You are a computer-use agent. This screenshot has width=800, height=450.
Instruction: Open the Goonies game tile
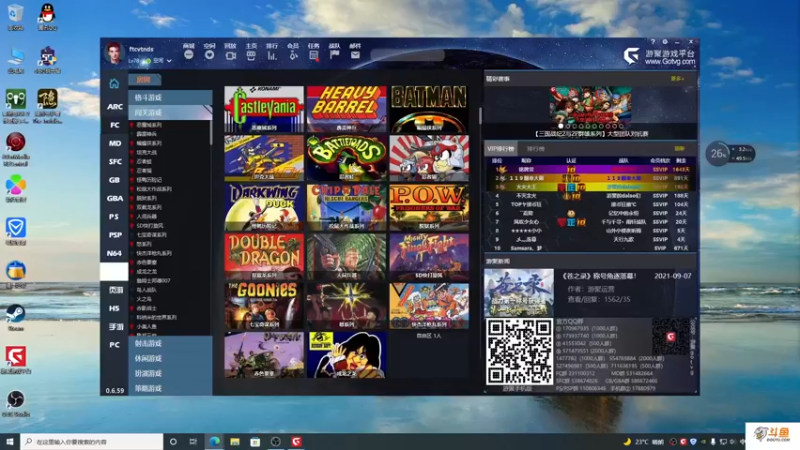coord(264,305)
